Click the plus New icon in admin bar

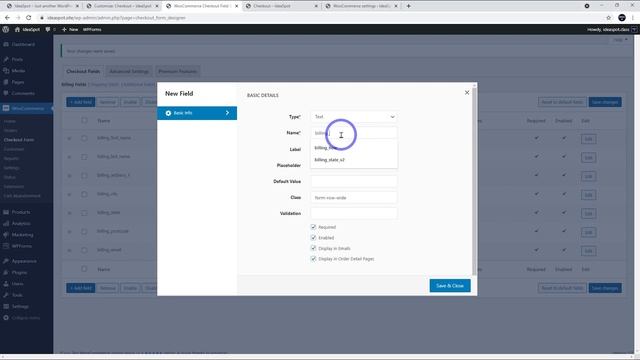(x=64, y=29)
